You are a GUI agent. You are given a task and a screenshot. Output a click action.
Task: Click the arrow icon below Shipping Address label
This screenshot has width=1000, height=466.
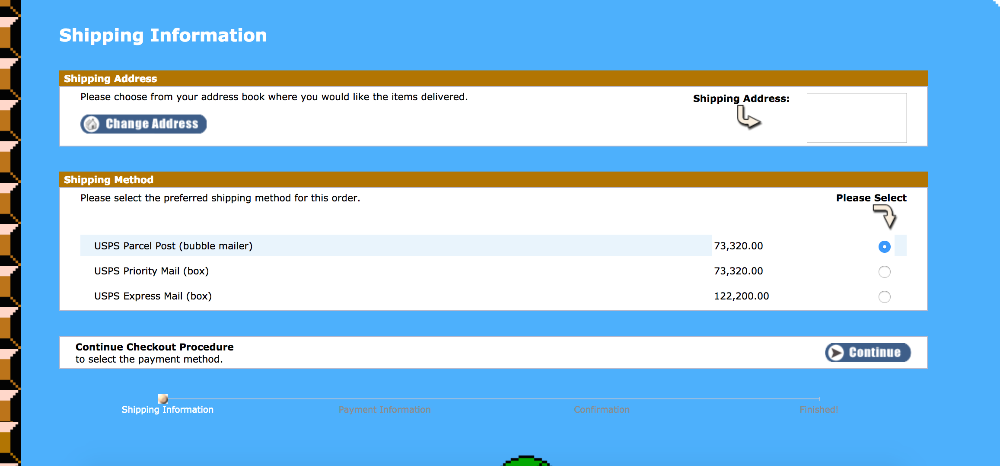pyautogui.click(x=748, y=119)
